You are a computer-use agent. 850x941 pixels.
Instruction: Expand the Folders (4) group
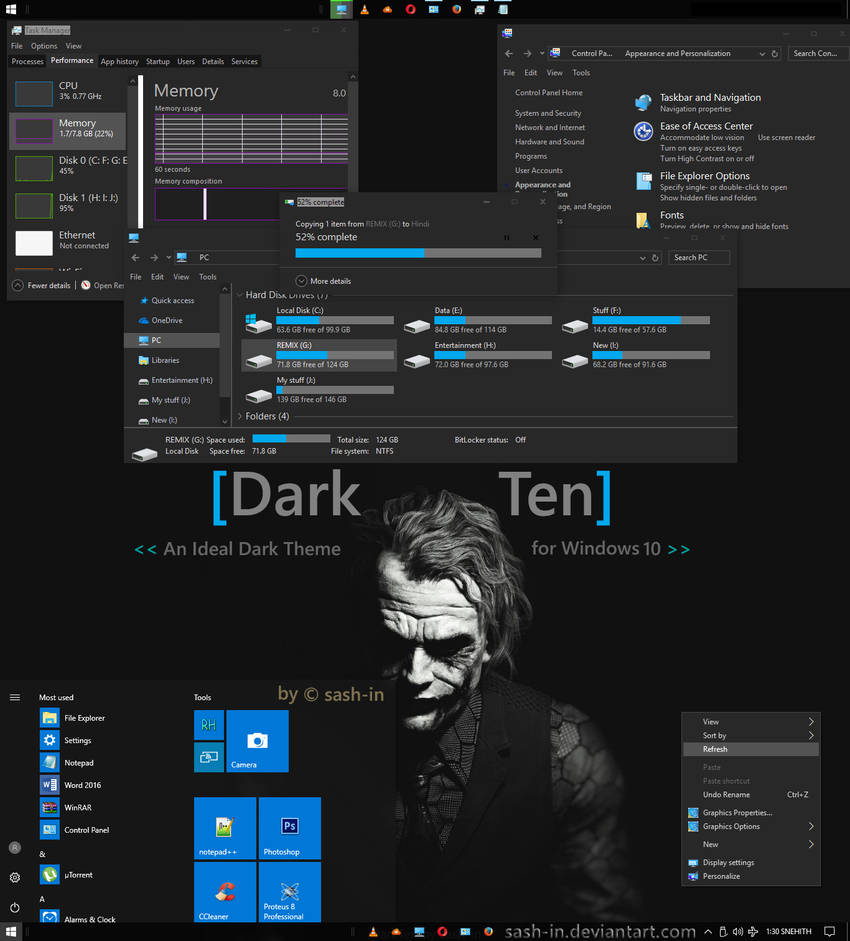tap(240, 416)
